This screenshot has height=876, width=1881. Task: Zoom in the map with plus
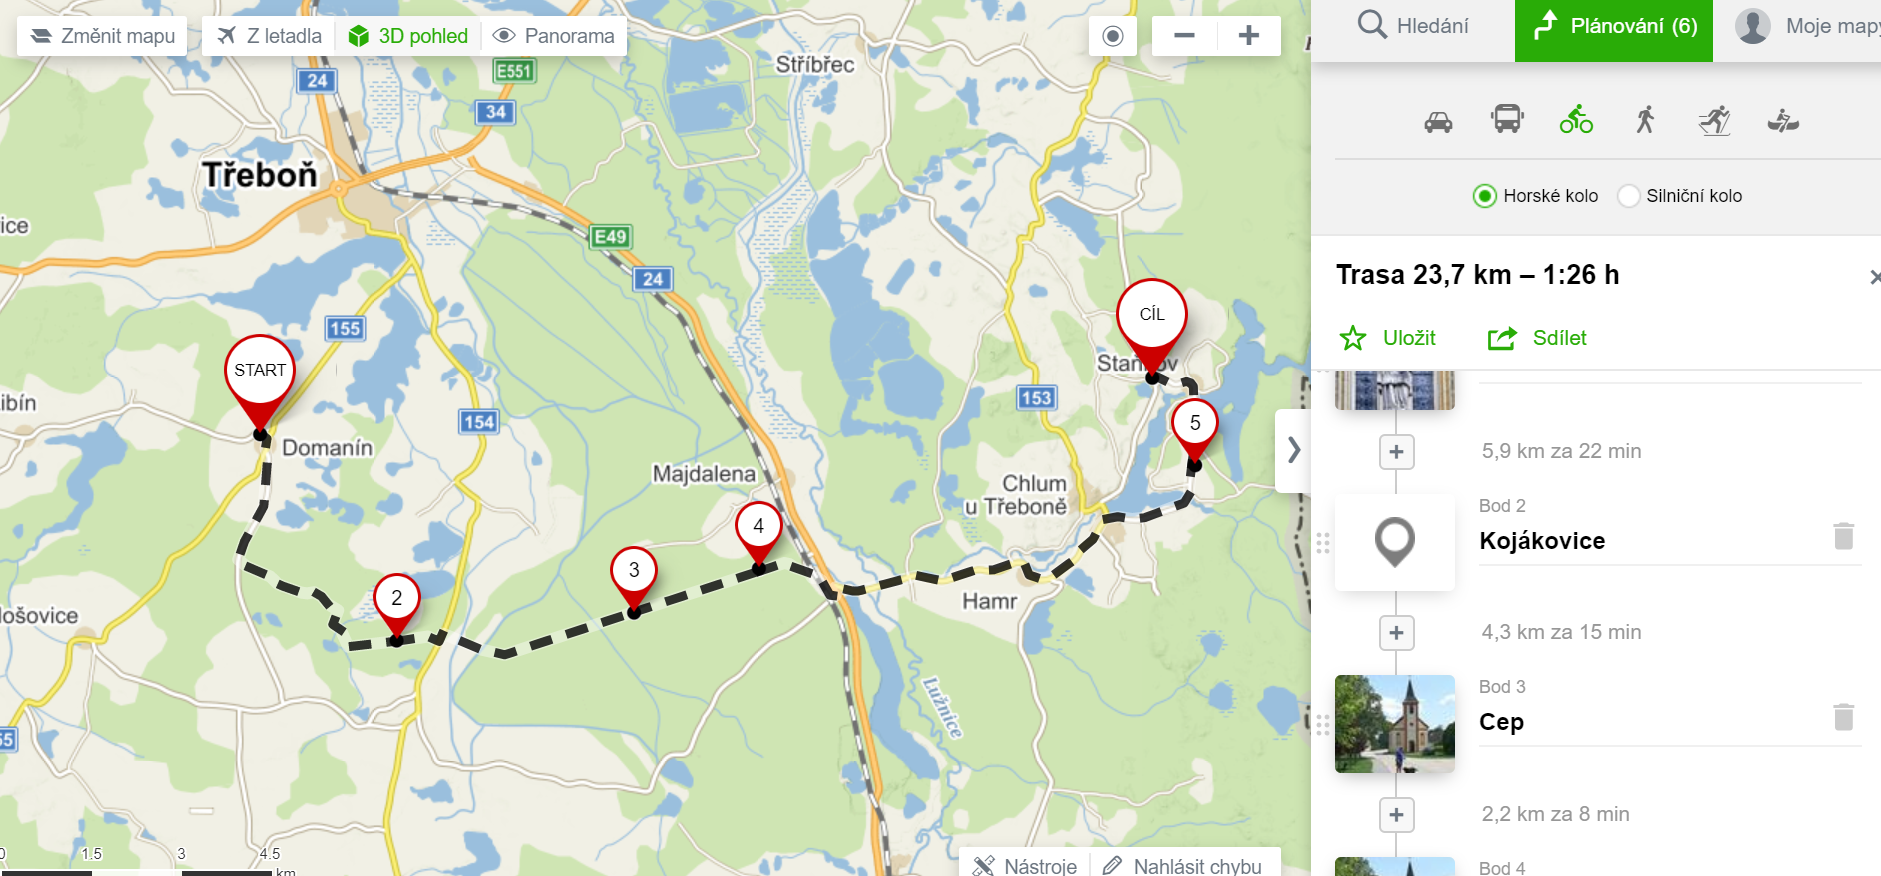click(x=1248, y=36)
